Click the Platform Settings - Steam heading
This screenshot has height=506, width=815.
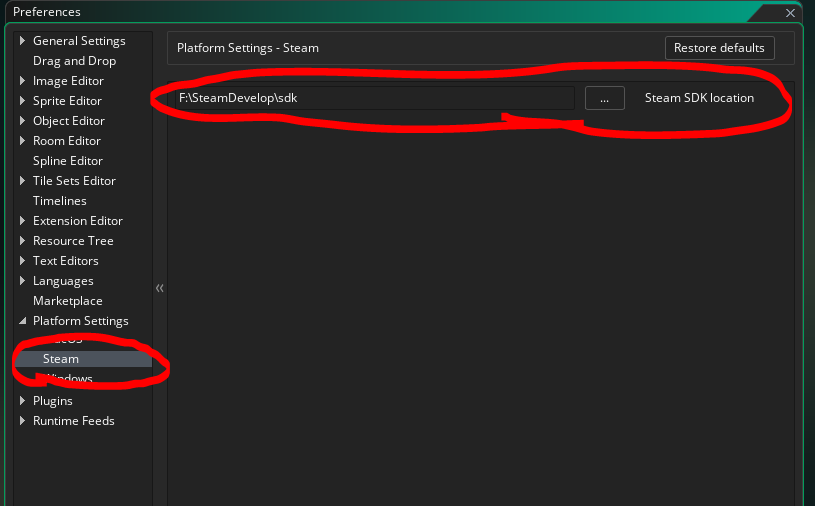tap(248, 48)
